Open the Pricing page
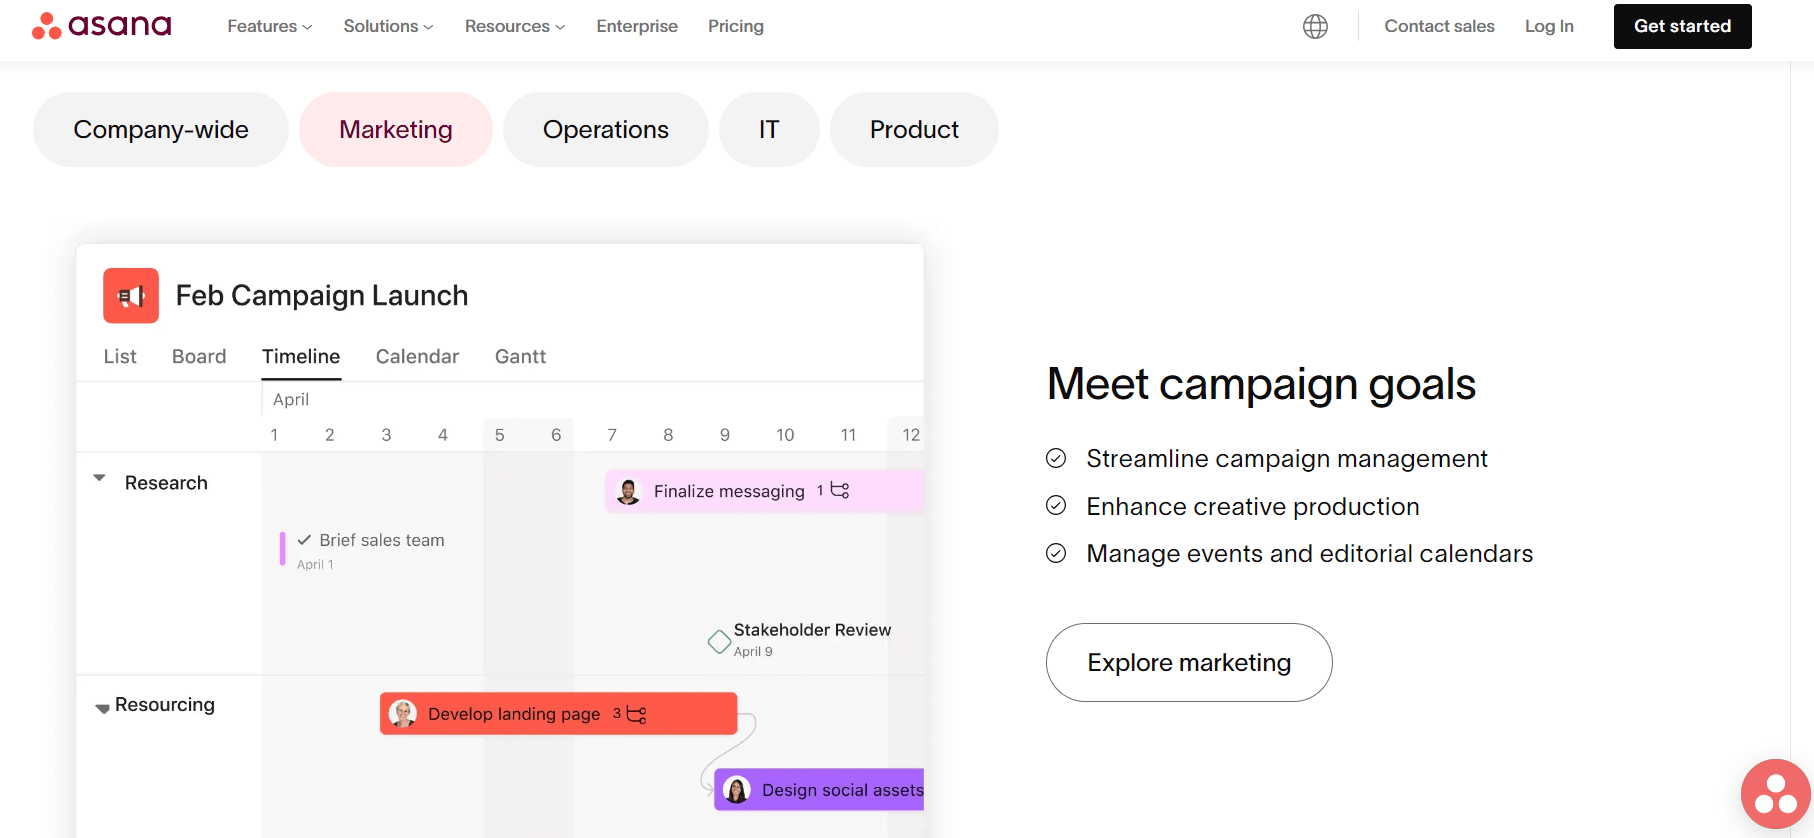 736,26
